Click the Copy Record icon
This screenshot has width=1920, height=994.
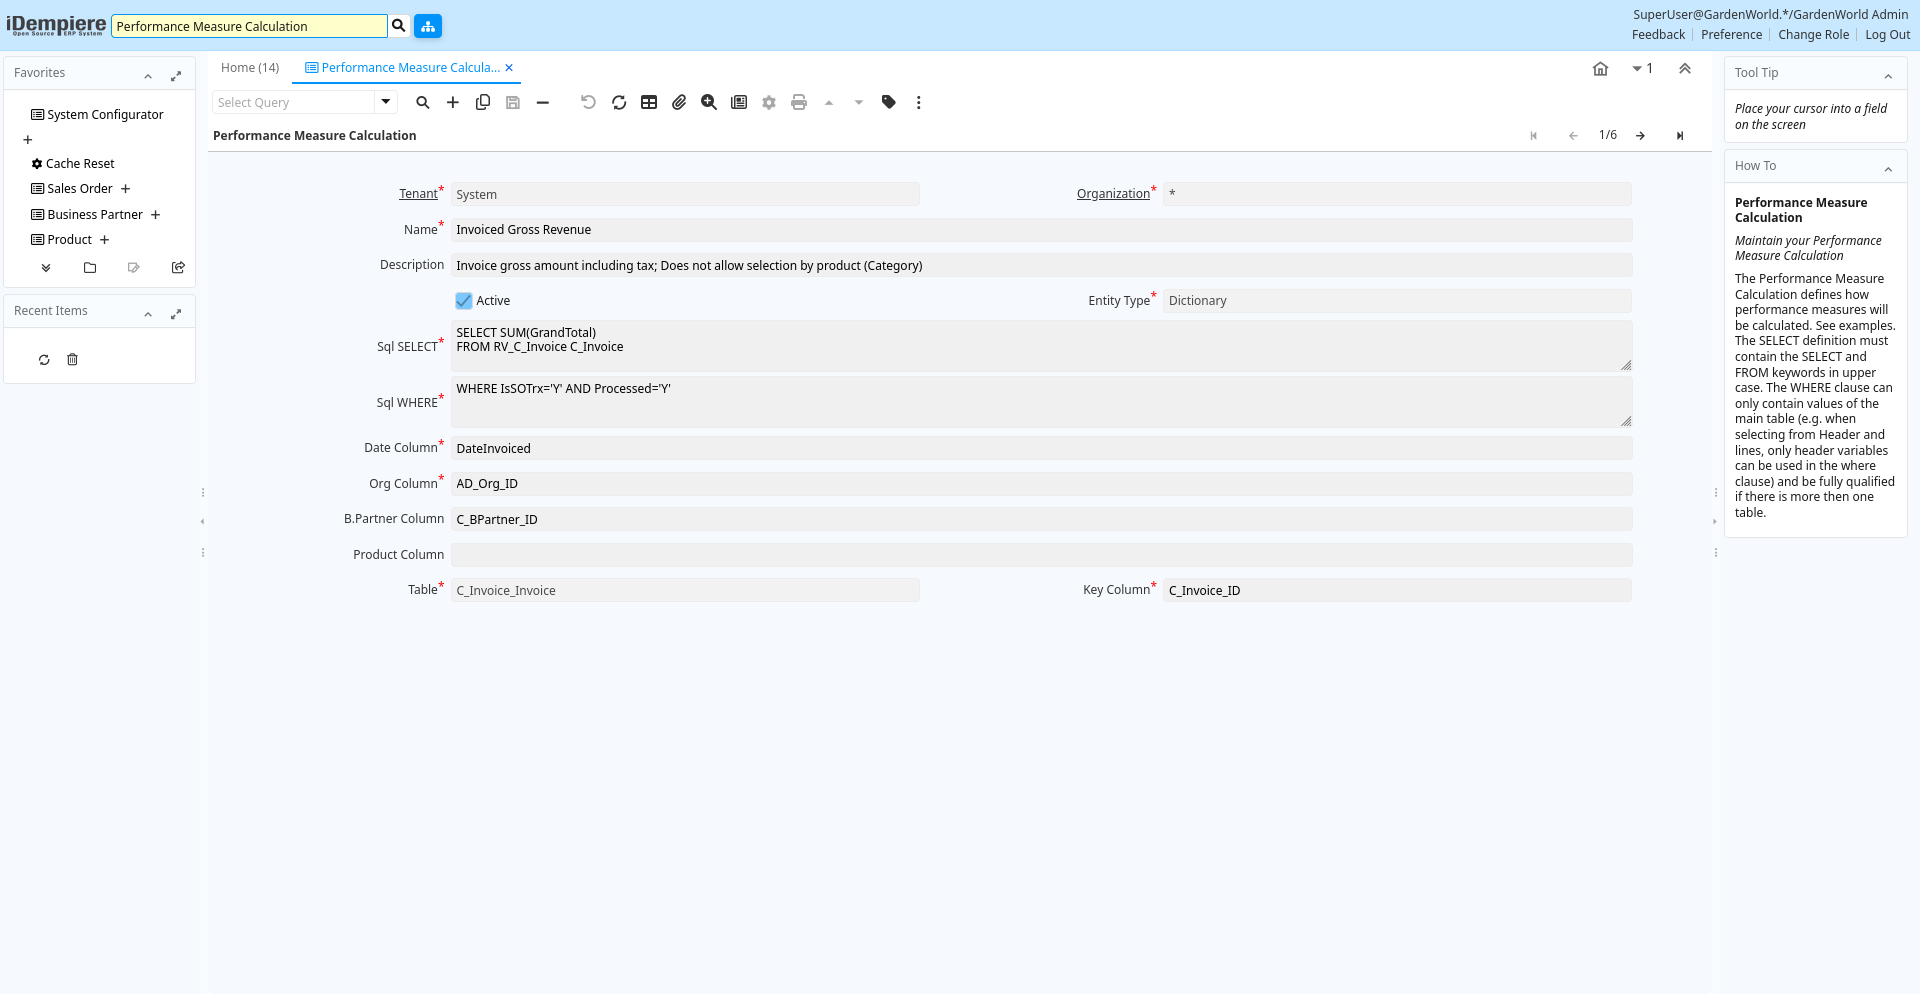[x=483, y=102]
